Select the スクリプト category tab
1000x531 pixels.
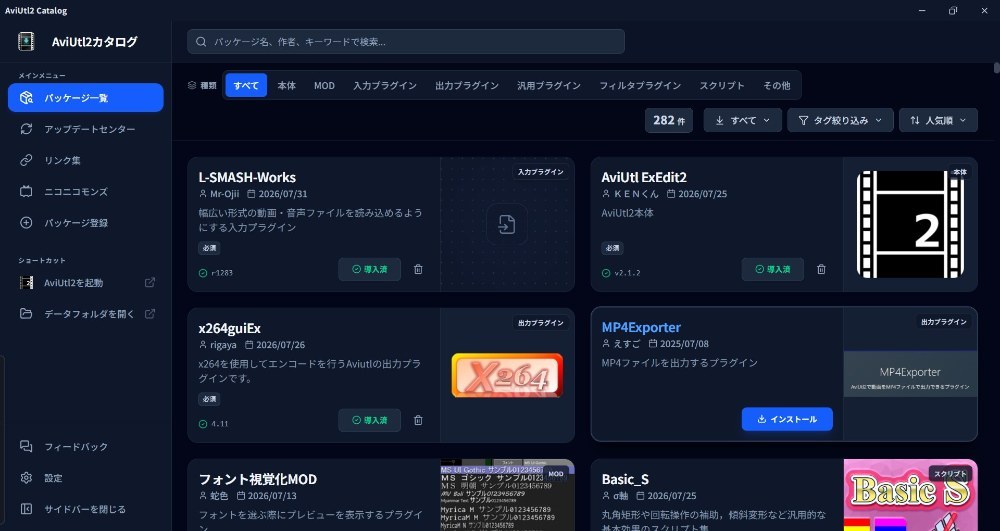(x=722, y=85)
